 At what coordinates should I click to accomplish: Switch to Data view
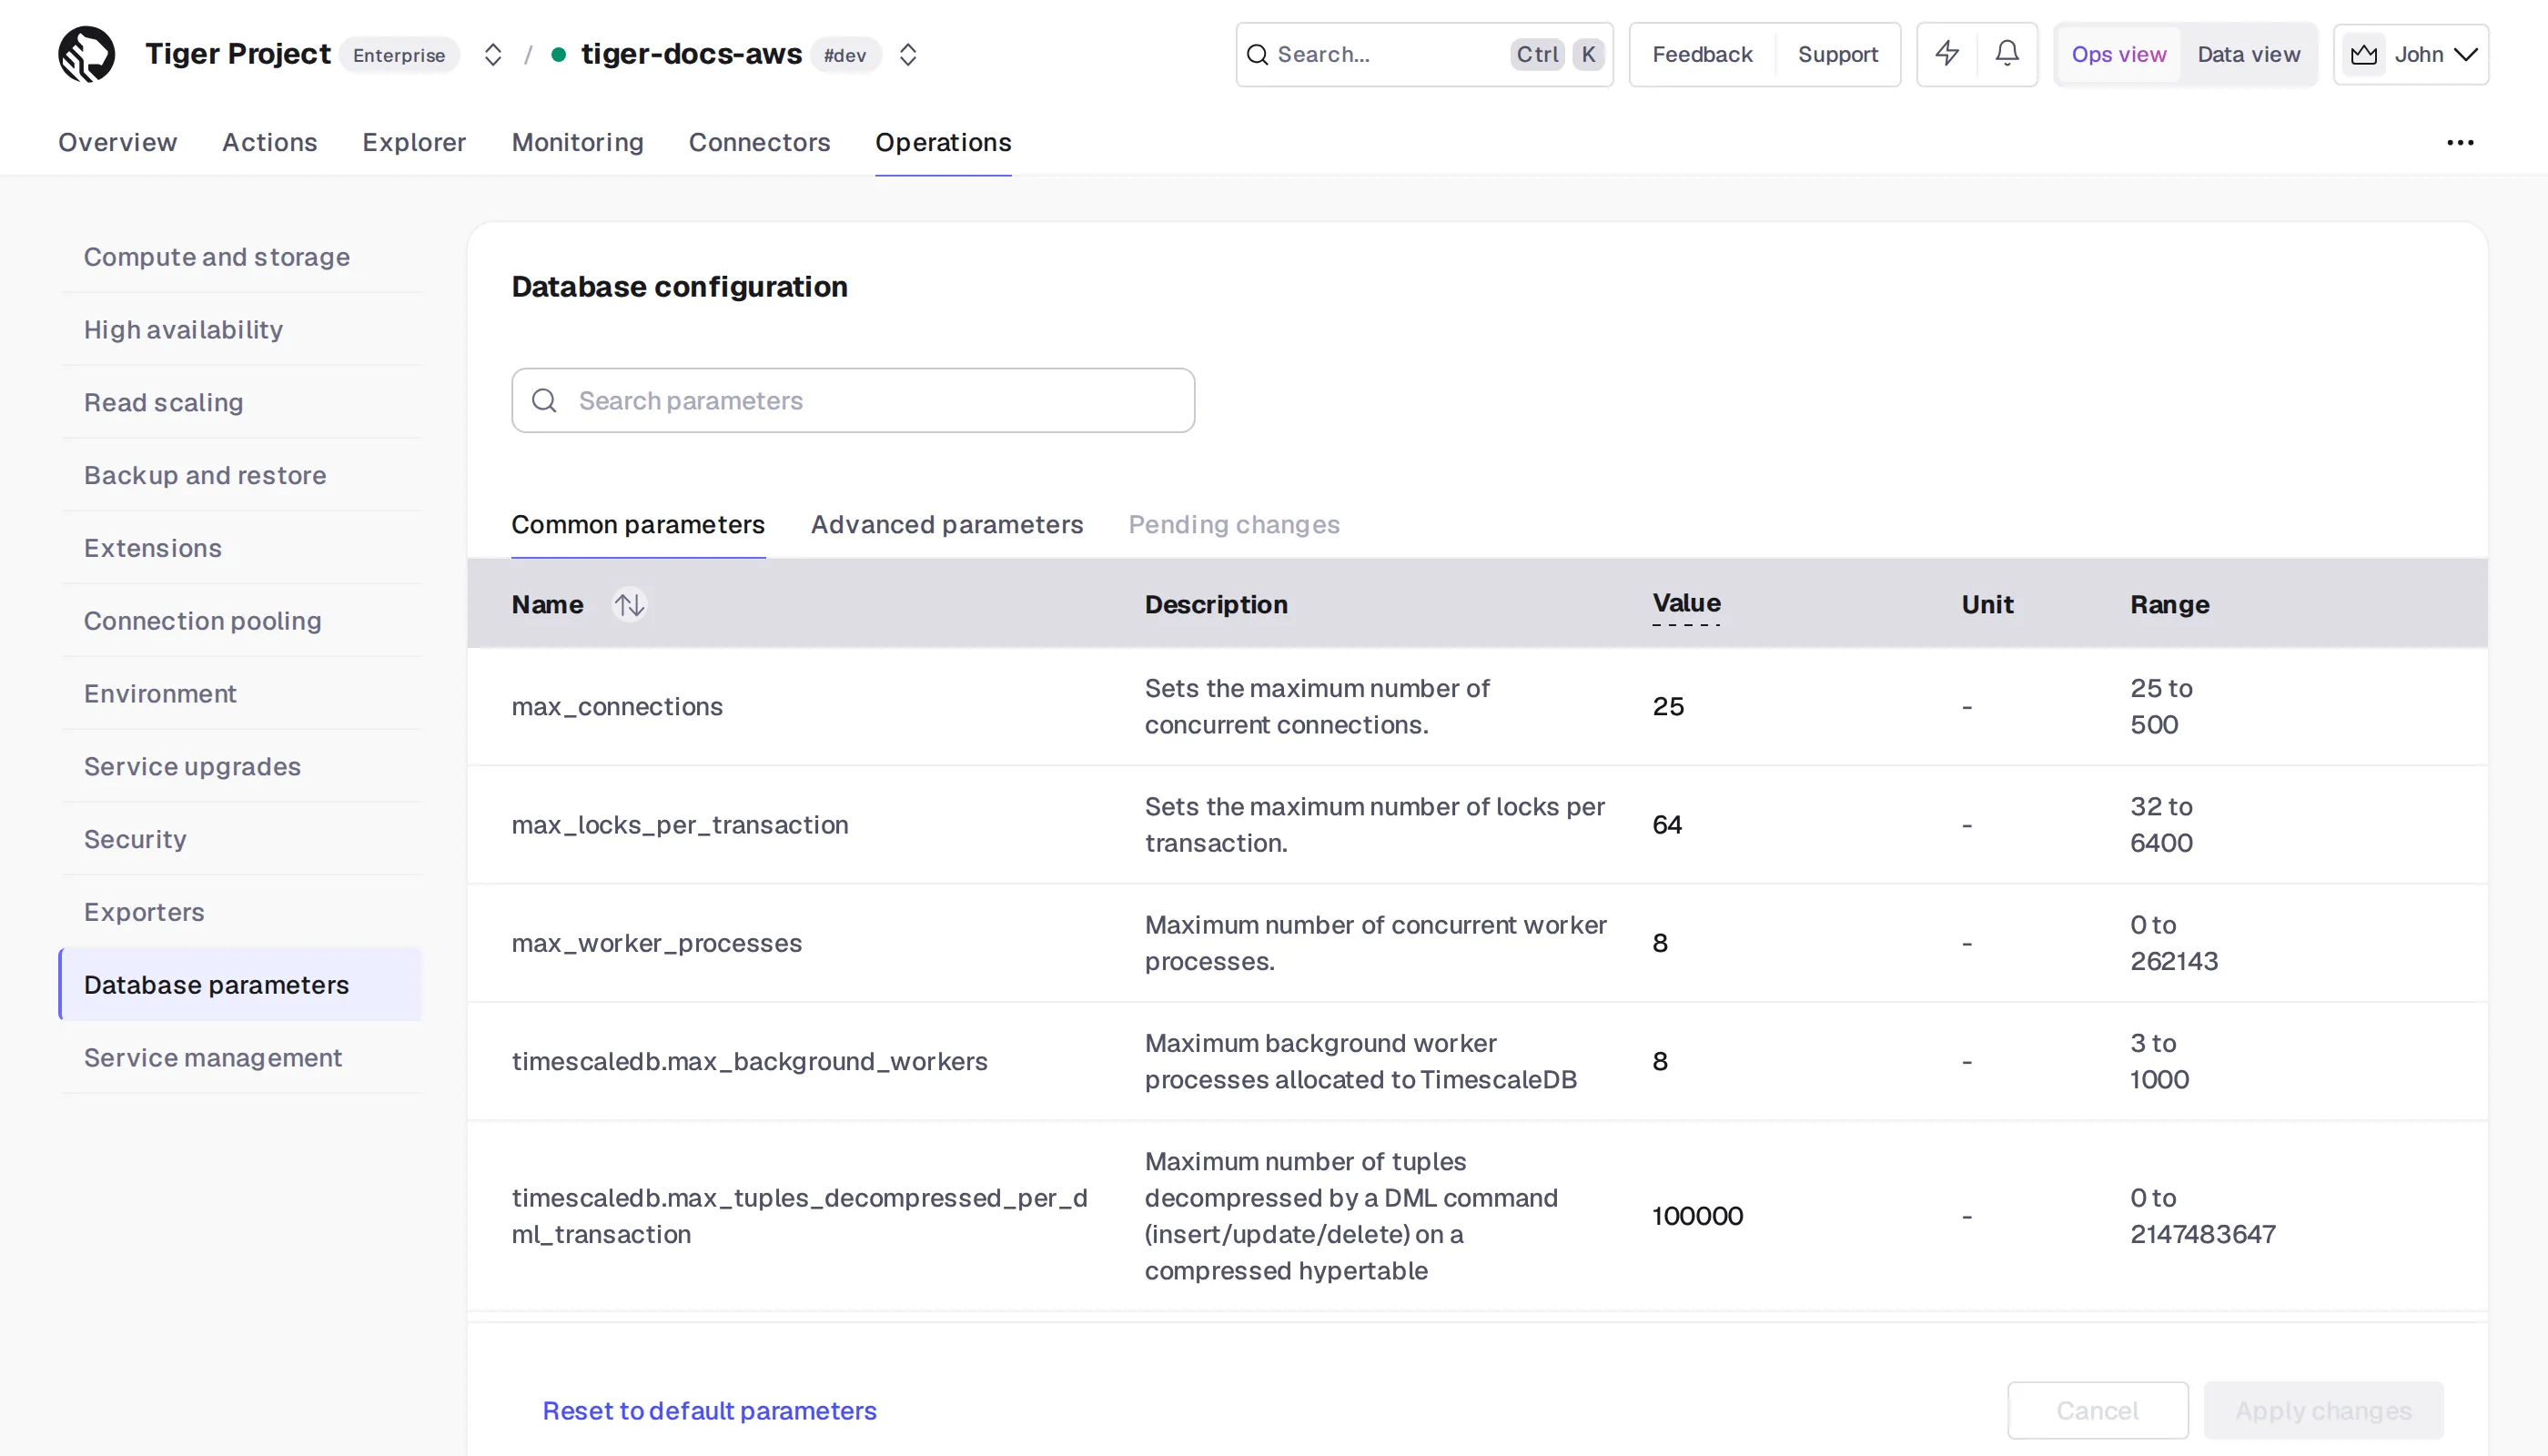(2248, 55)
